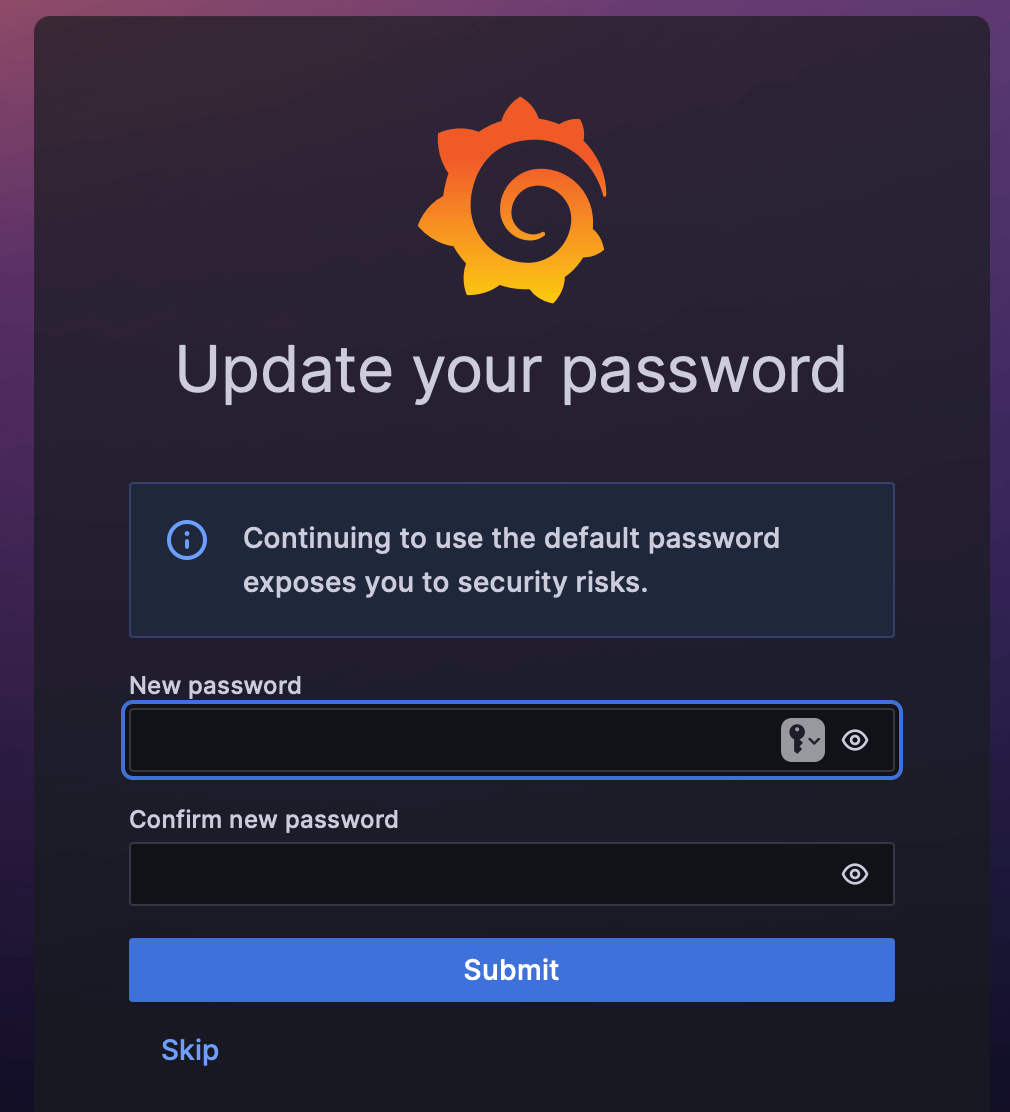Click the Grafana swirl logo

coord(512,200)
